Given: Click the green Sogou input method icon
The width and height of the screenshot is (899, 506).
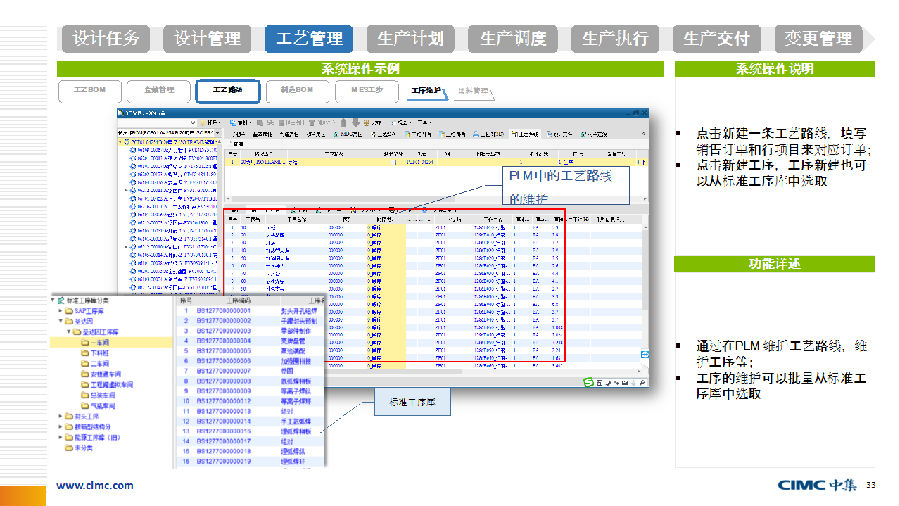Looking at the screenshot, I should tap(591, 382).
